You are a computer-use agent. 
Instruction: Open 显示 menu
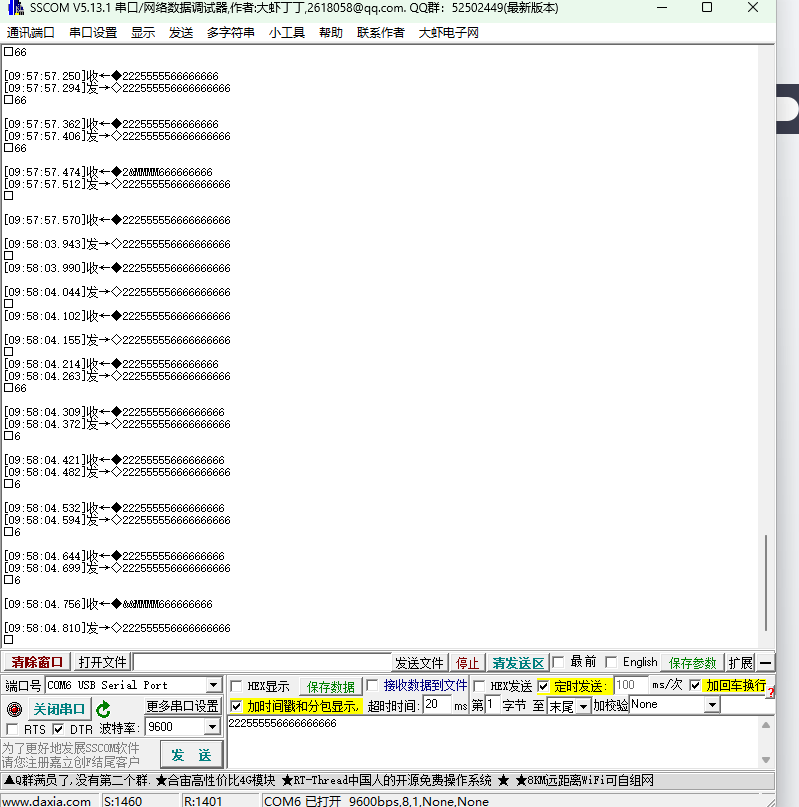click(143, 32)
